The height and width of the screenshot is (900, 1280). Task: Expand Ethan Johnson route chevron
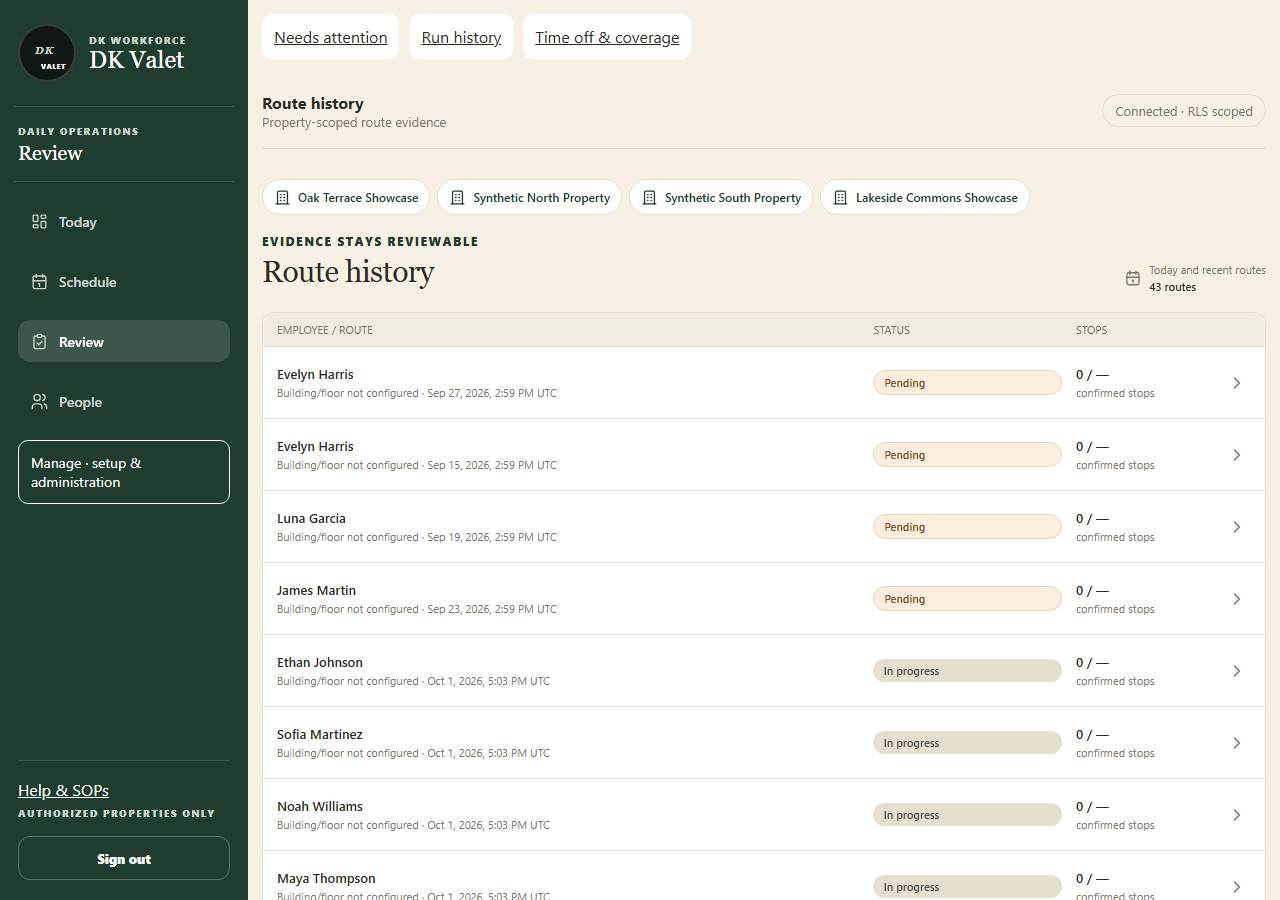point(1237,671)
